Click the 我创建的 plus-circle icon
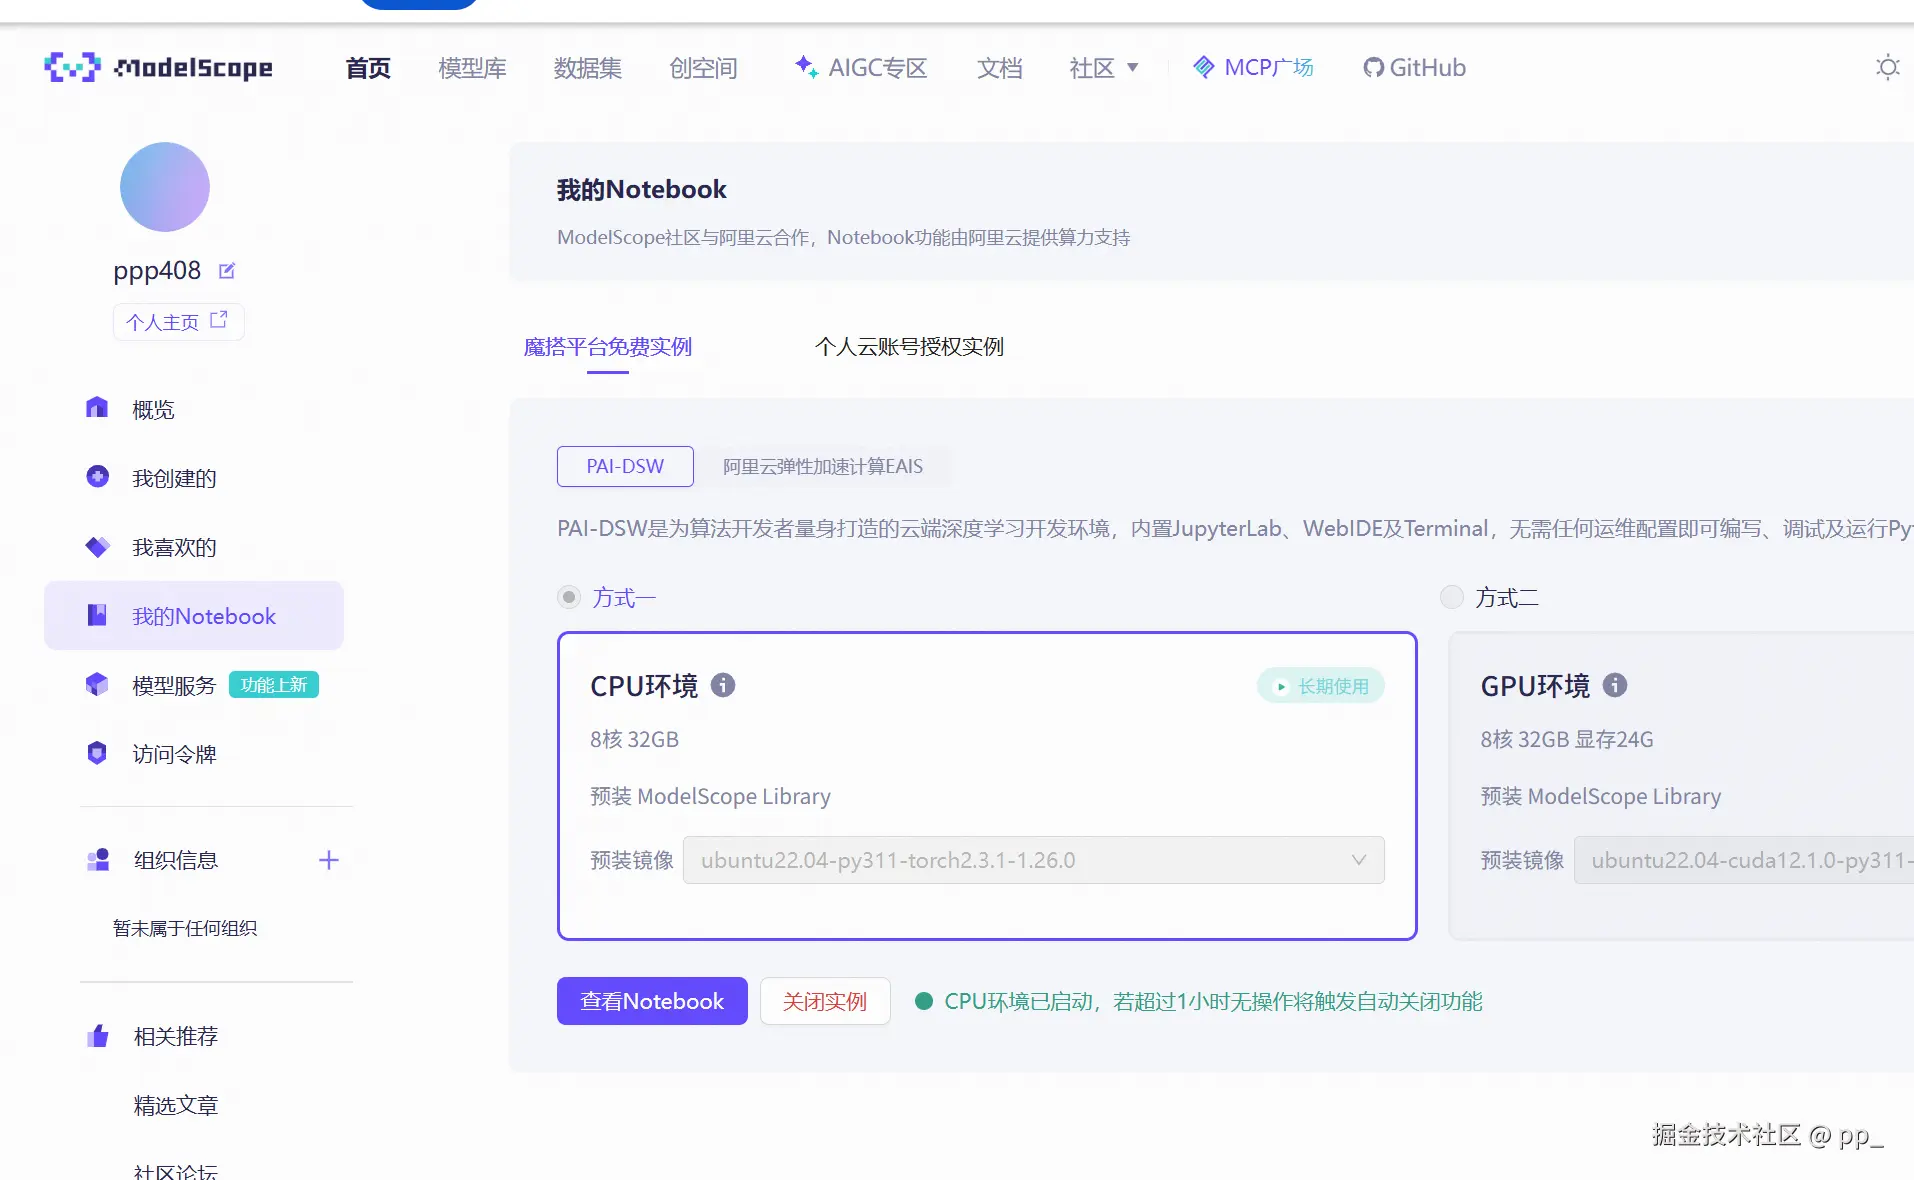Viewport: 1914px width, 1180px height. 97,477
